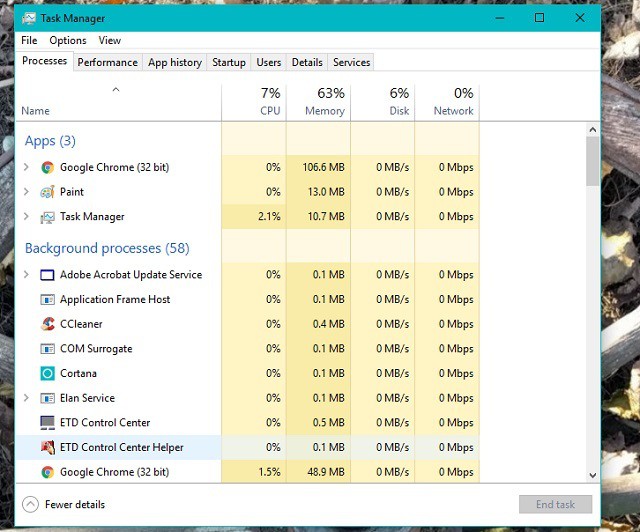Switch to the Details tab
This screenshot has height=532, width=640.
[x=307, y=62]
